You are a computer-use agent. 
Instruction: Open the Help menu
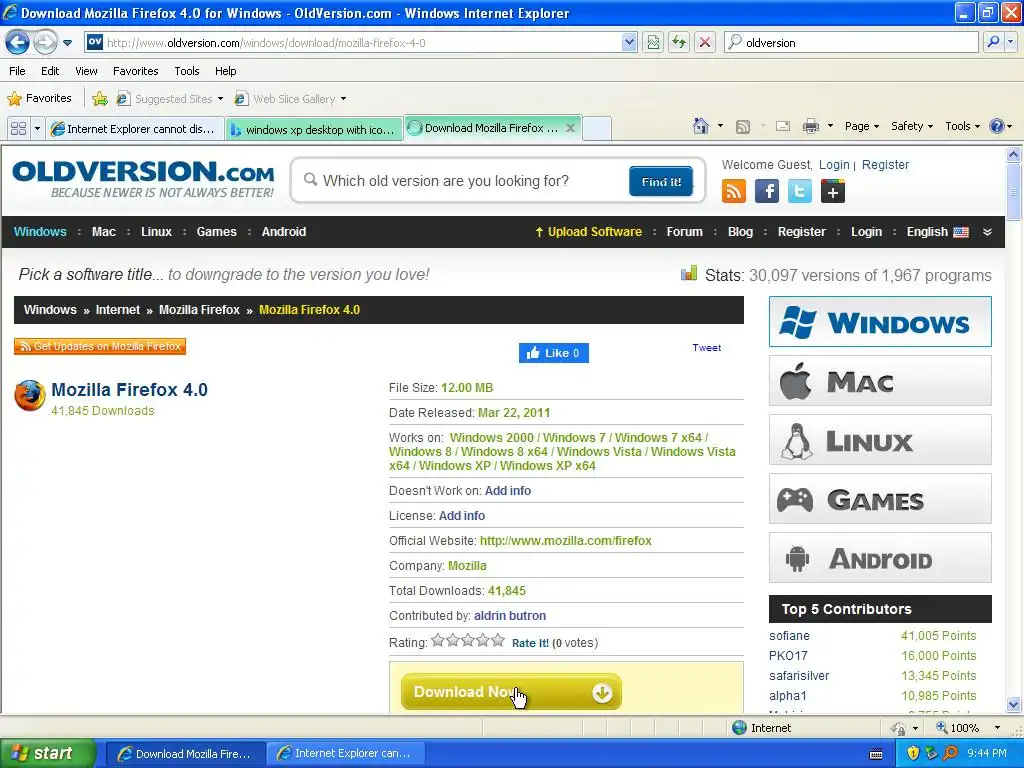226,71
